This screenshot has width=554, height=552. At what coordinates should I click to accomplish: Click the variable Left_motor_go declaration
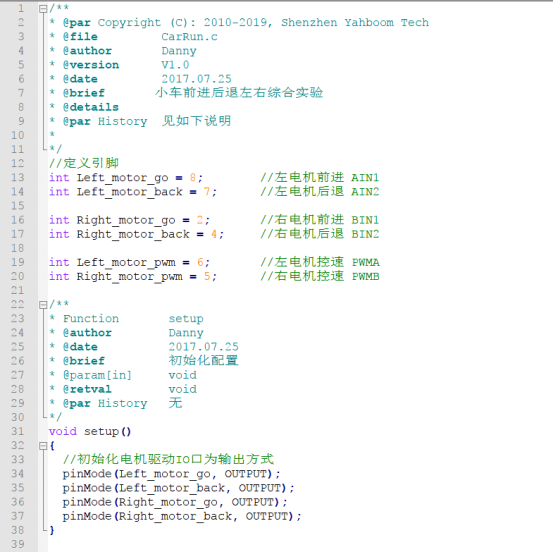coord(123,178)
